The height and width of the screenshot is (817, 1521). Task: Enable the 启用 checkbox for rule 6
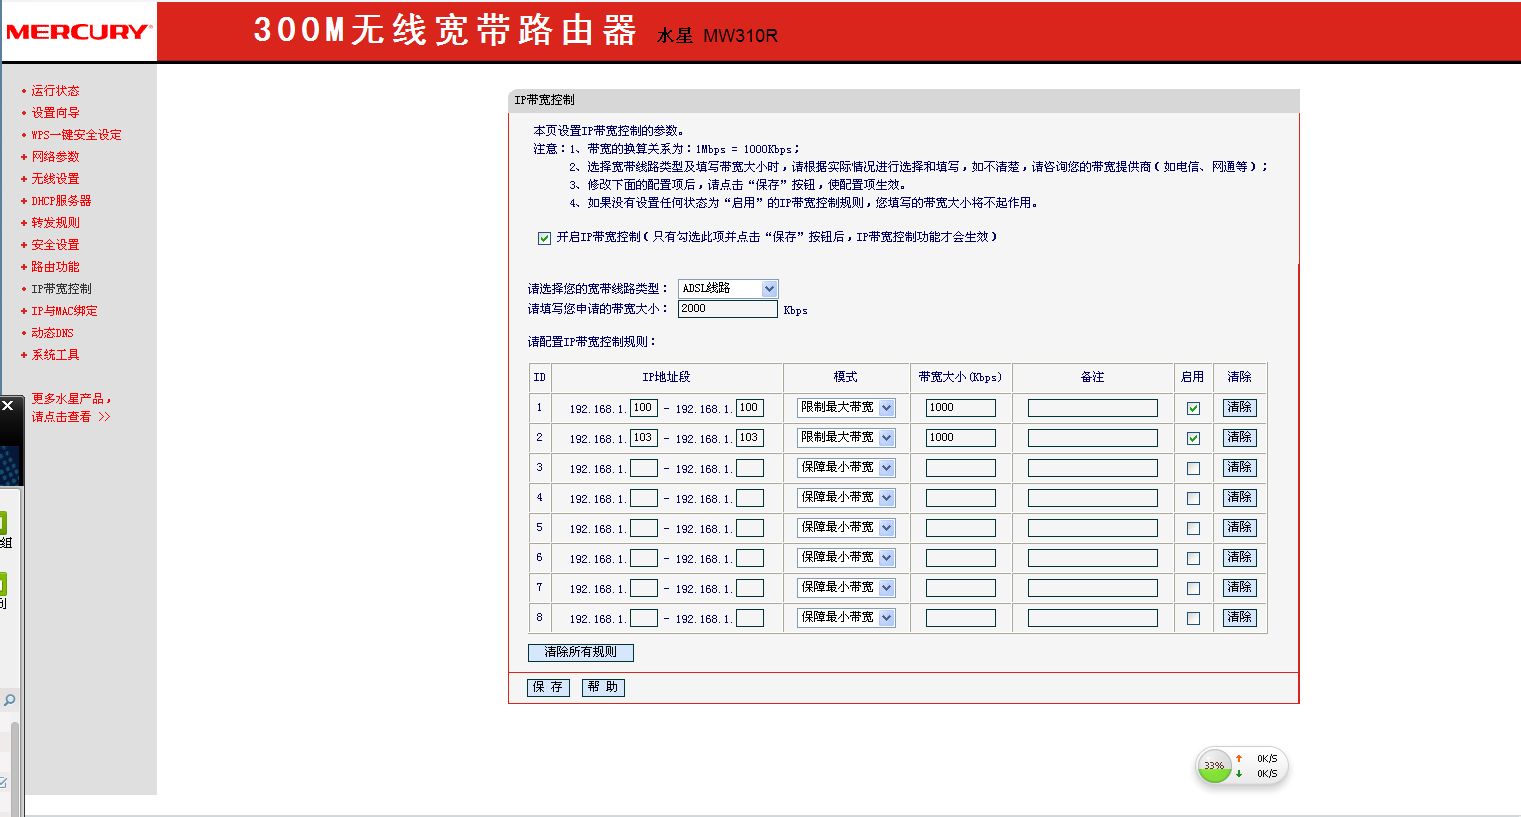point(1193,558)
